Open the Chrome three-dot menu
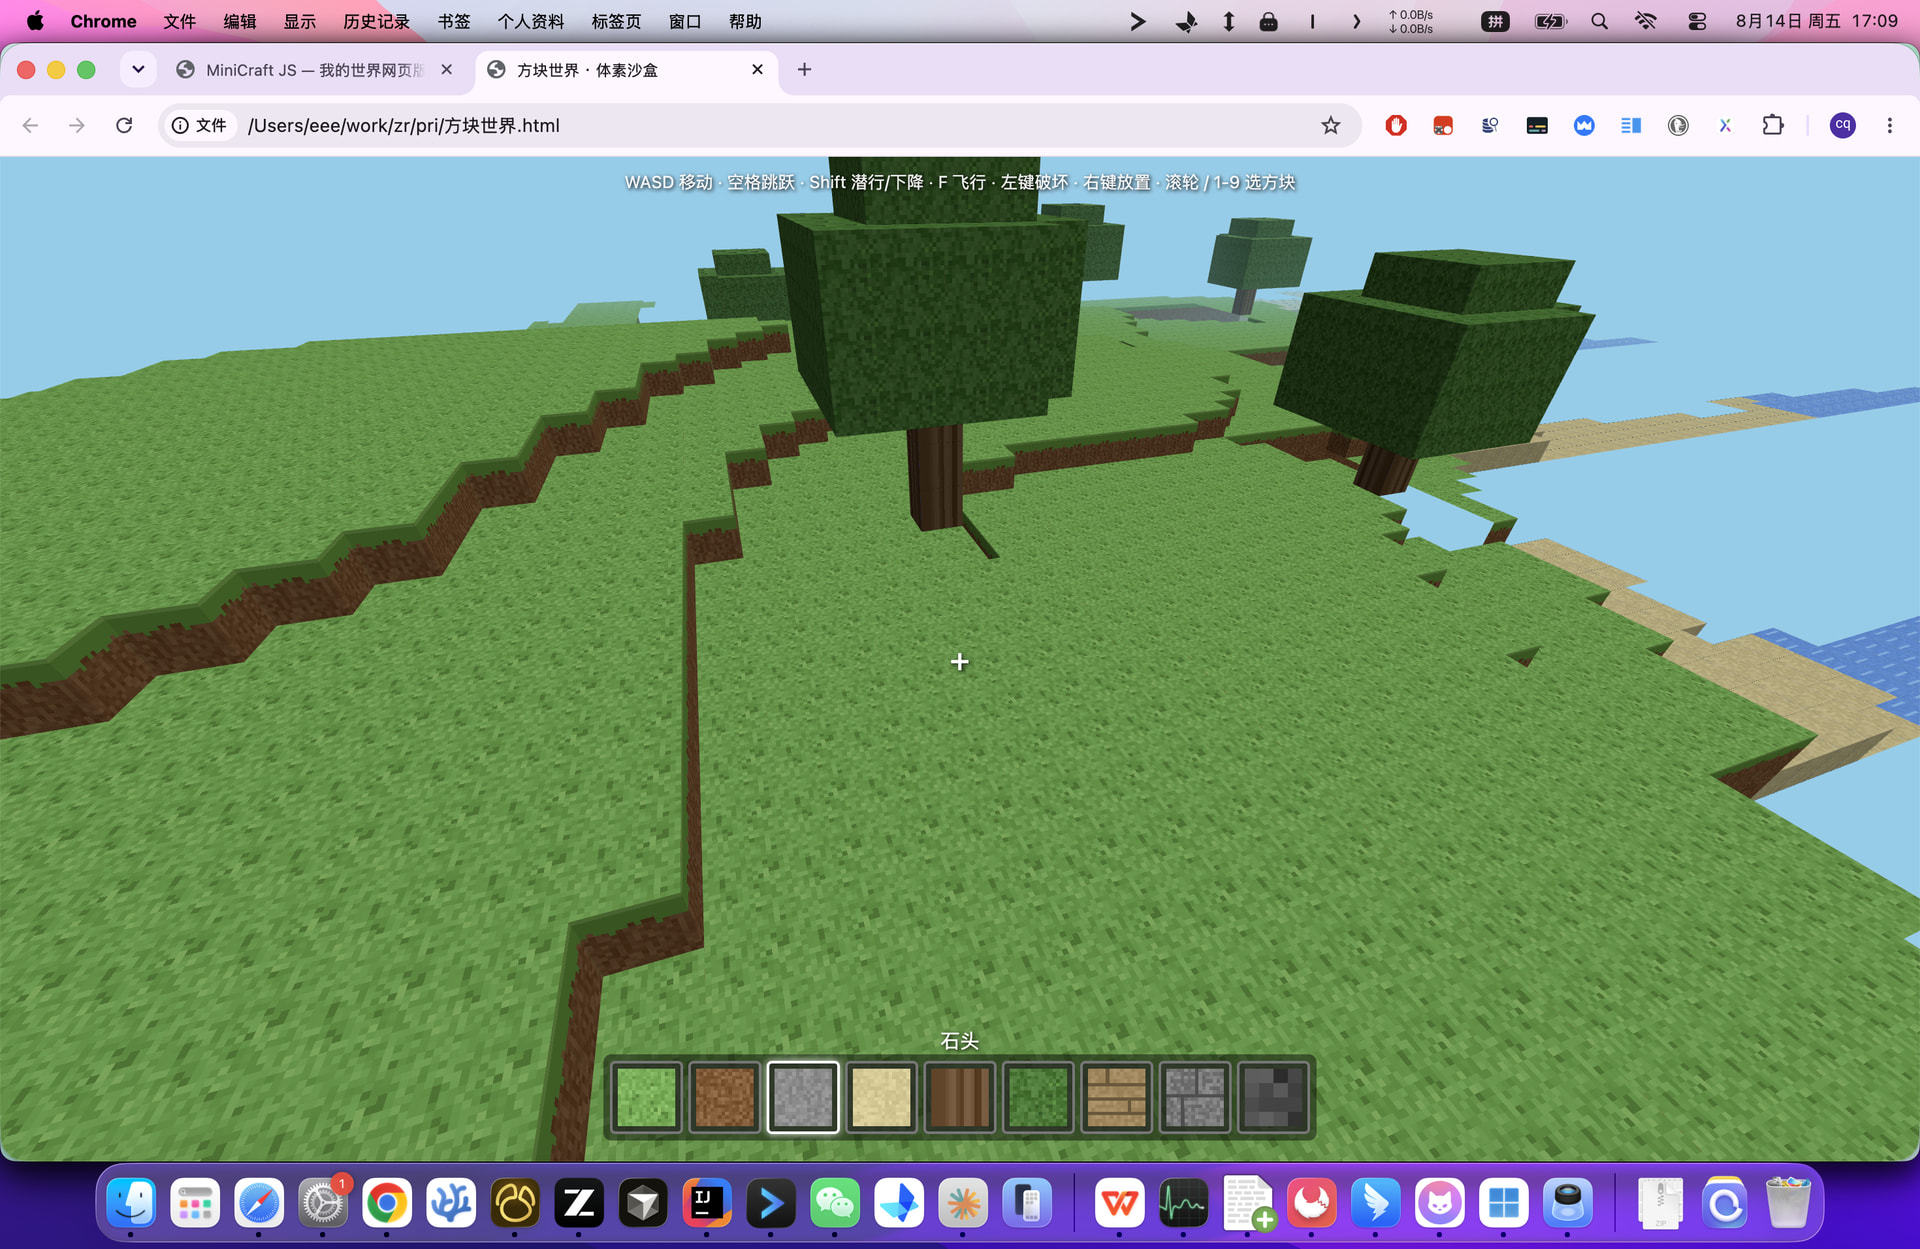 pyautogui.click(x=1889, y=125)
